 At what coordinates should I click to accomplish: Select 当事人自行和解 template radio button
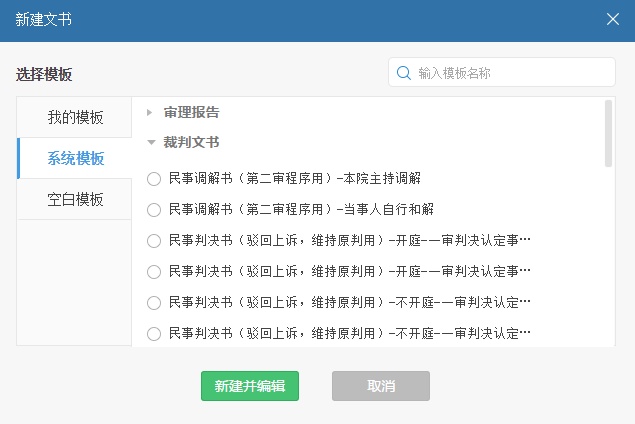(154, 210)
